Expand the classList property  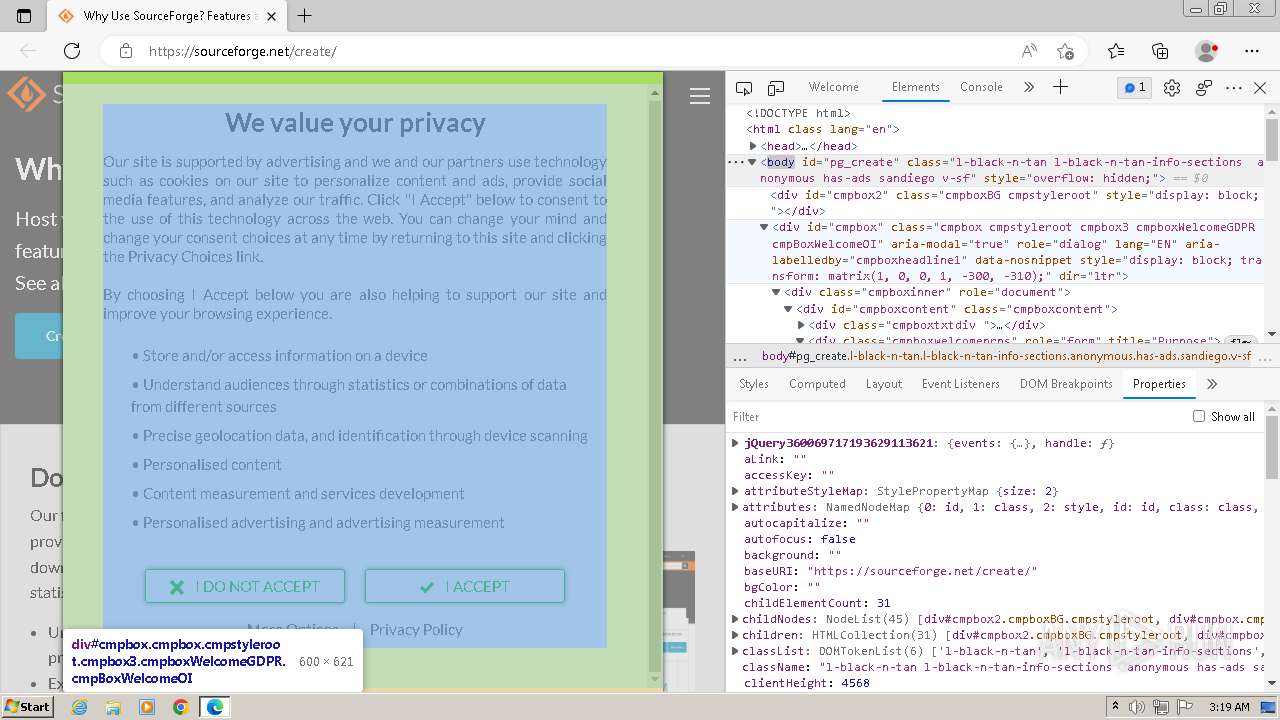pyautogui.click(x=736, y=651)
